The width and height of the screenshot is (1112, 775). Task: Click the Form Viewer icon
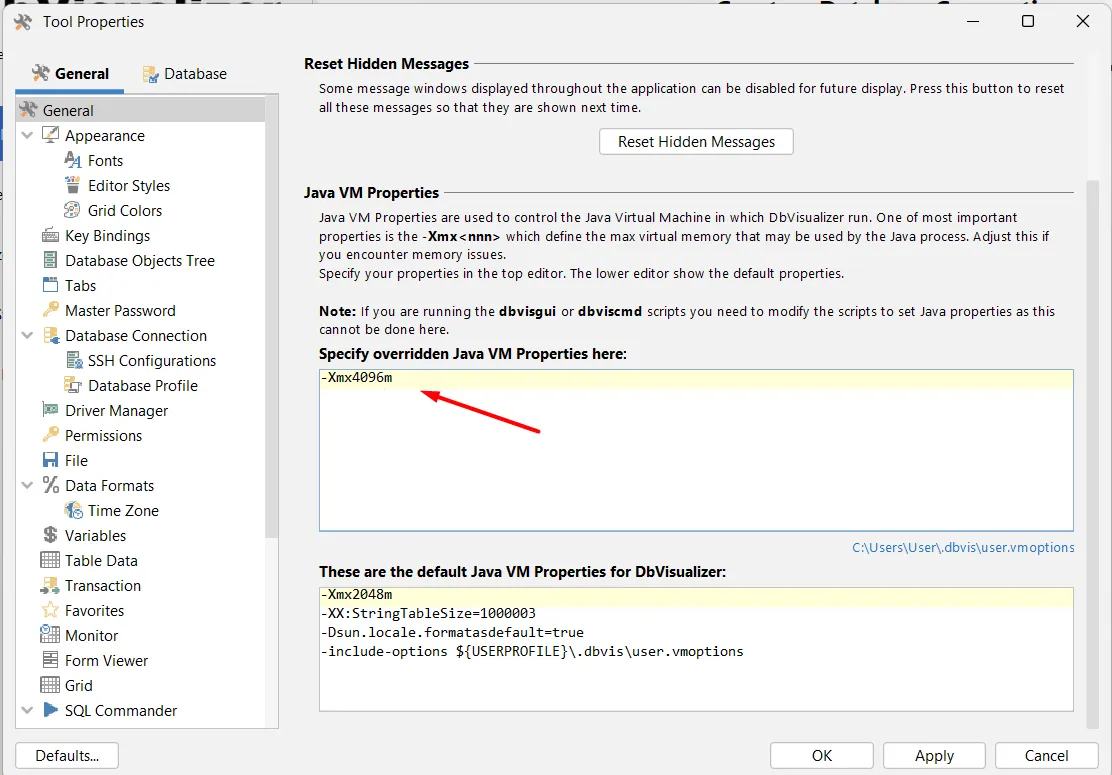50,660
